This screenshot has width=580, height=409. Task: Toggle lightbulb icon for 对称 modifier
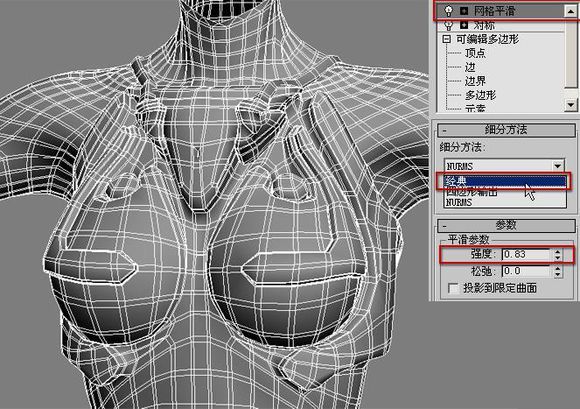(448, 25)
